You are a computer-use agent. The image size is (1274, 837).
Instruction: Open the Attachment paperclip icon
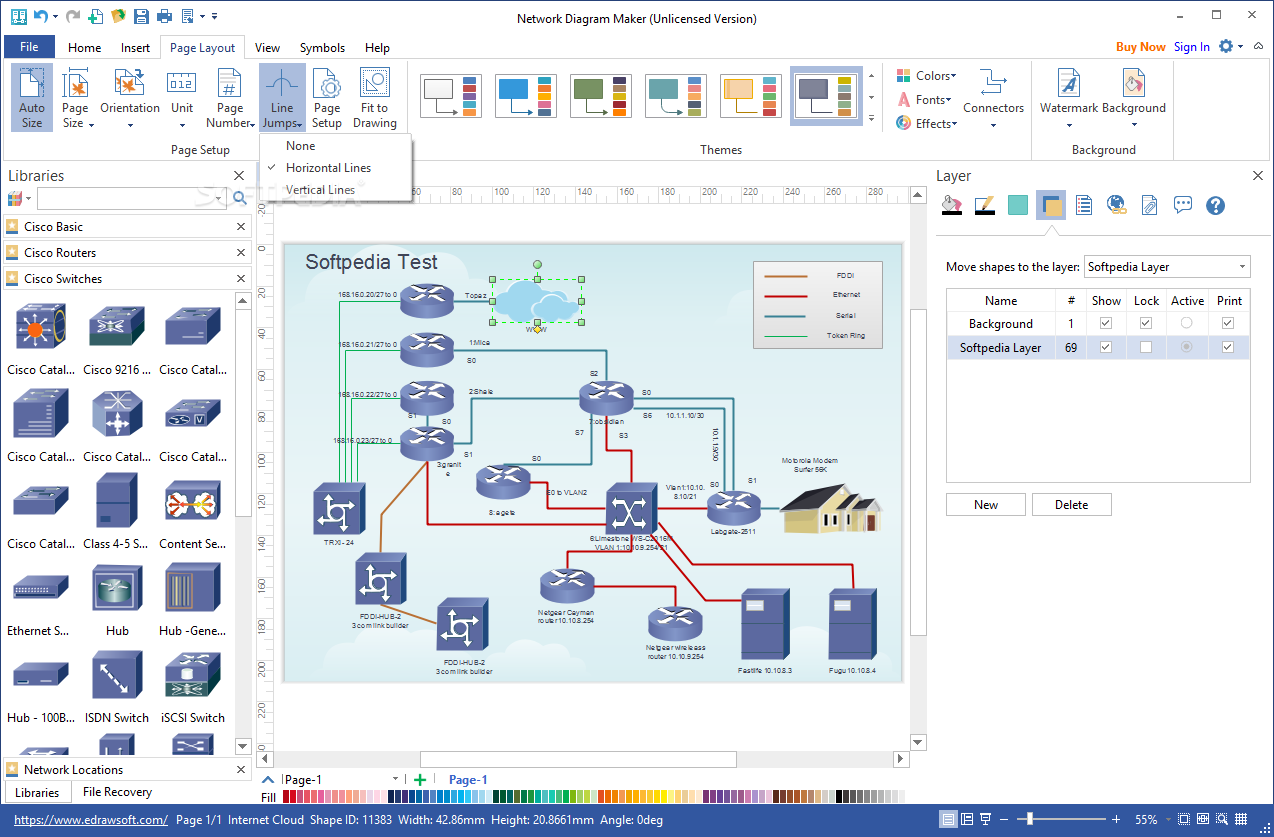1149,205
